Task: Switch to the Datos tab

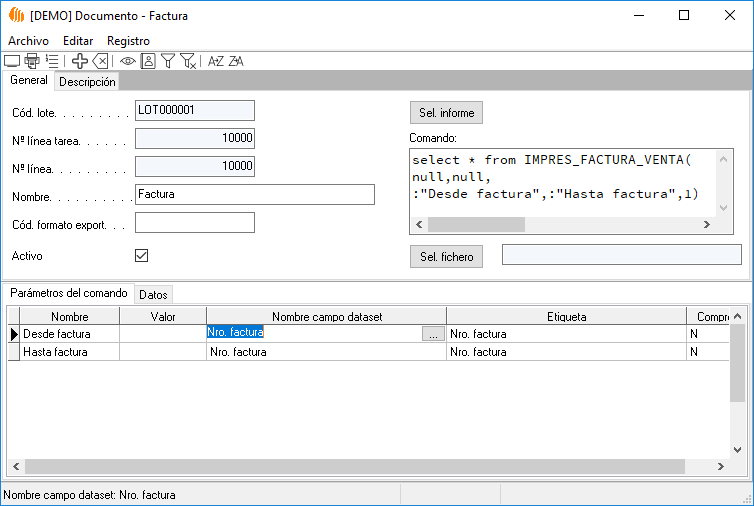Action: tap(153, 294)
